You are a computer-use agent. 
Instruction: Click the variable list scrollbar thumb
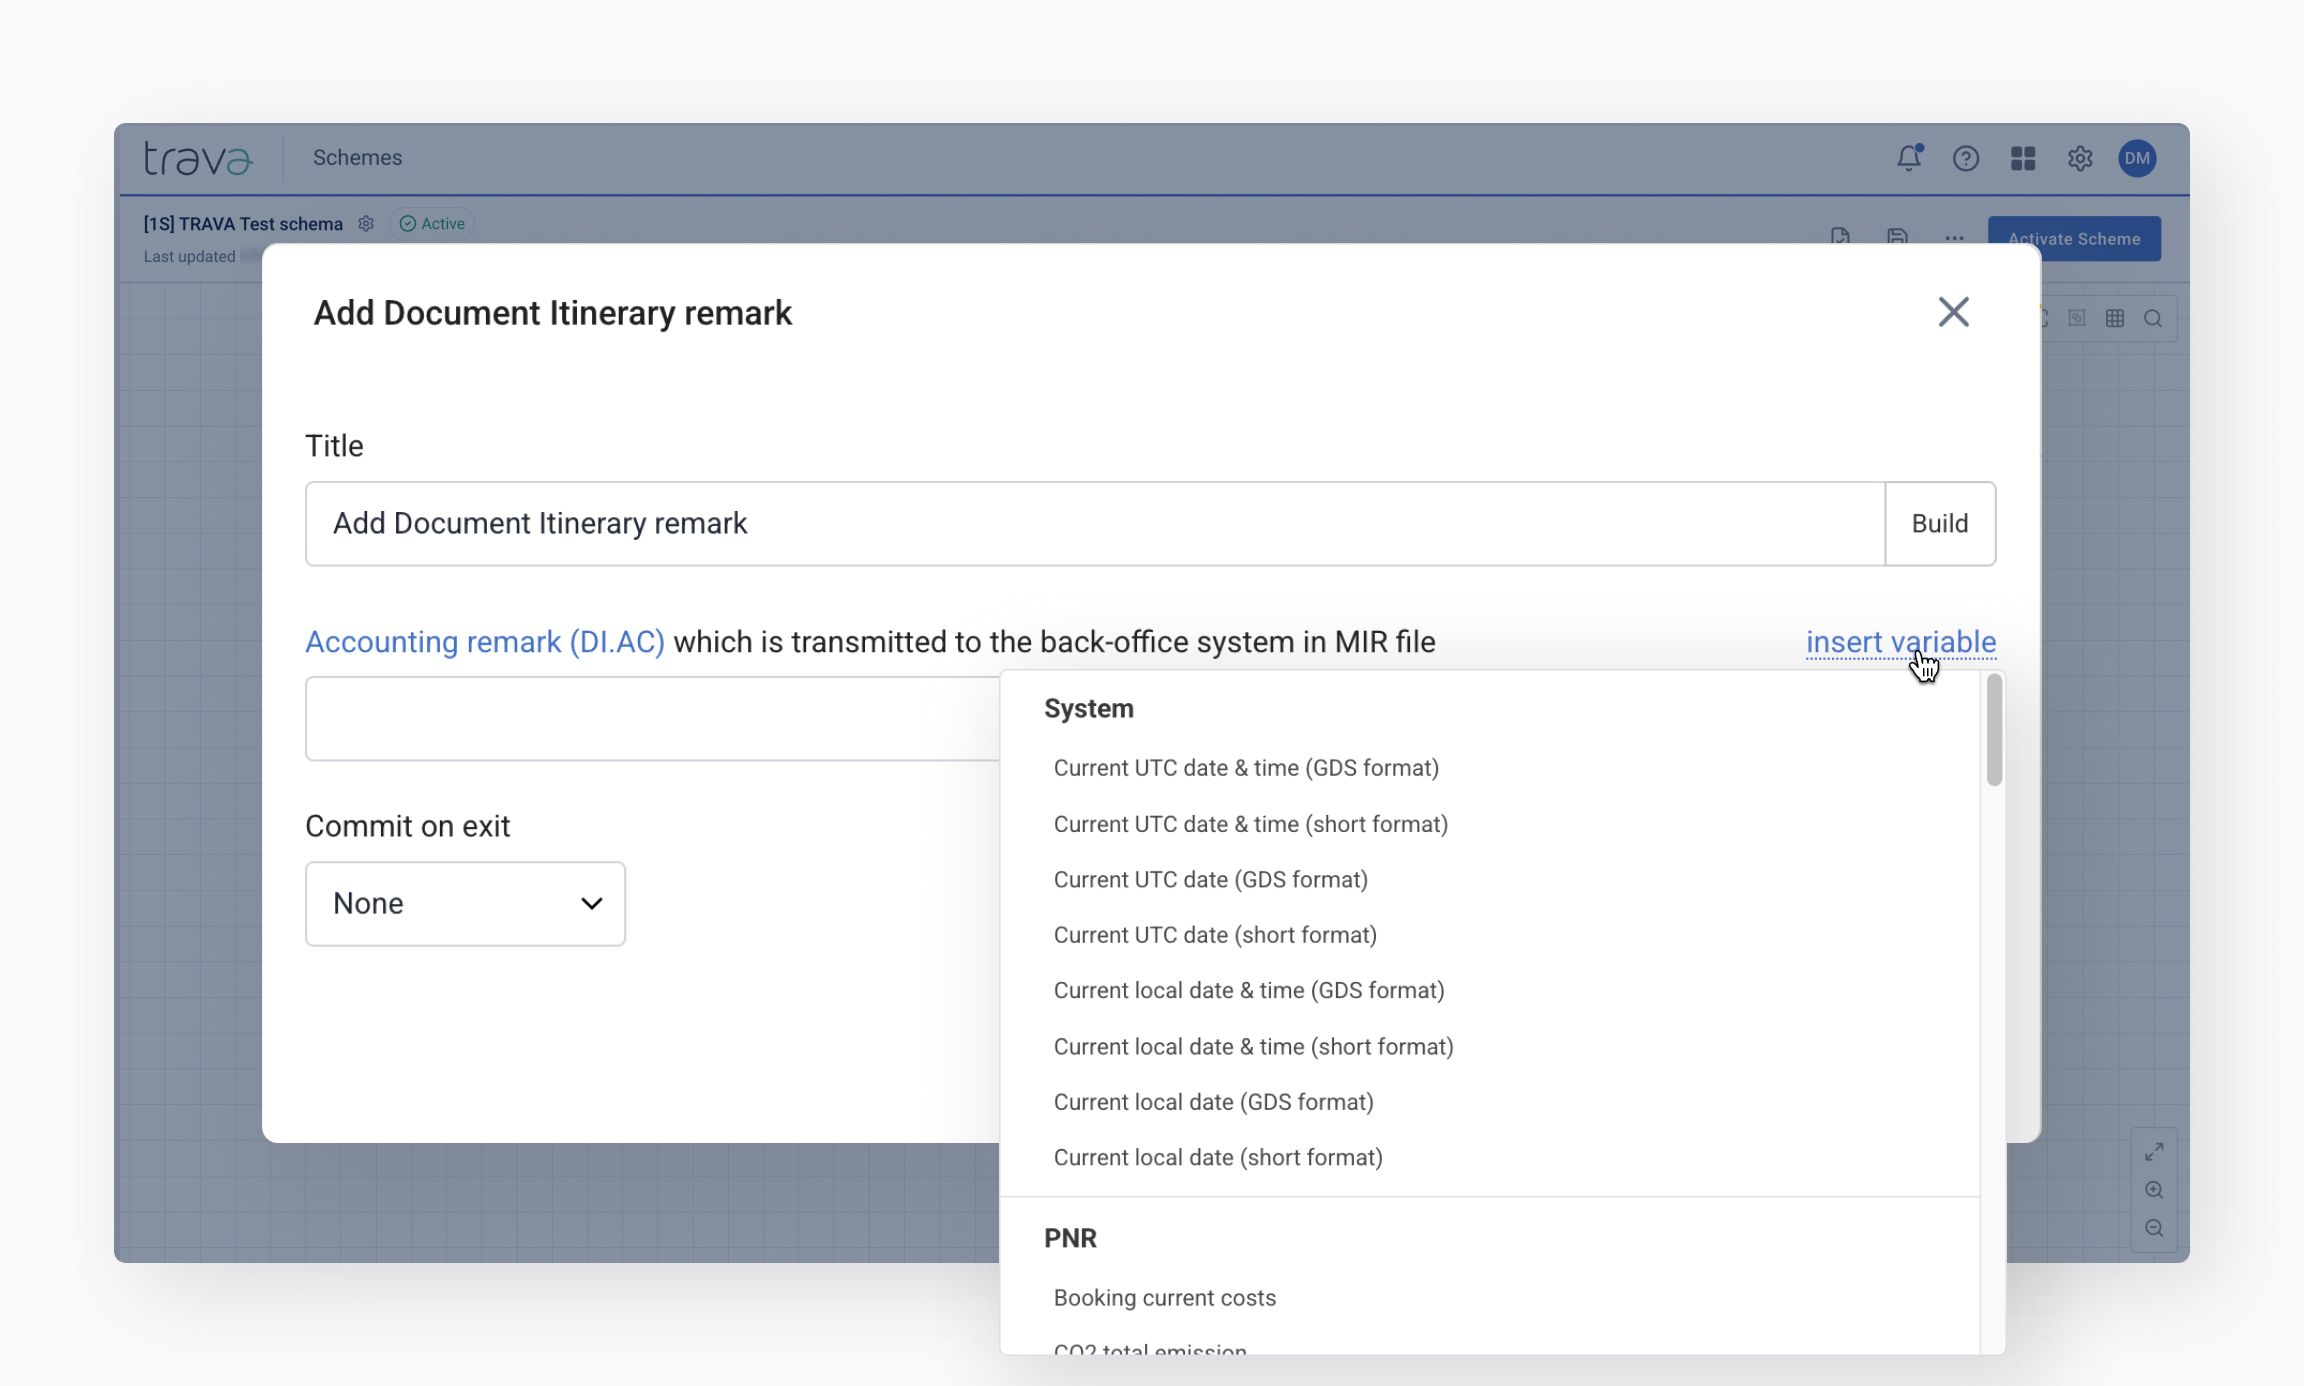pyautogui.click(x=1994, y=730)
